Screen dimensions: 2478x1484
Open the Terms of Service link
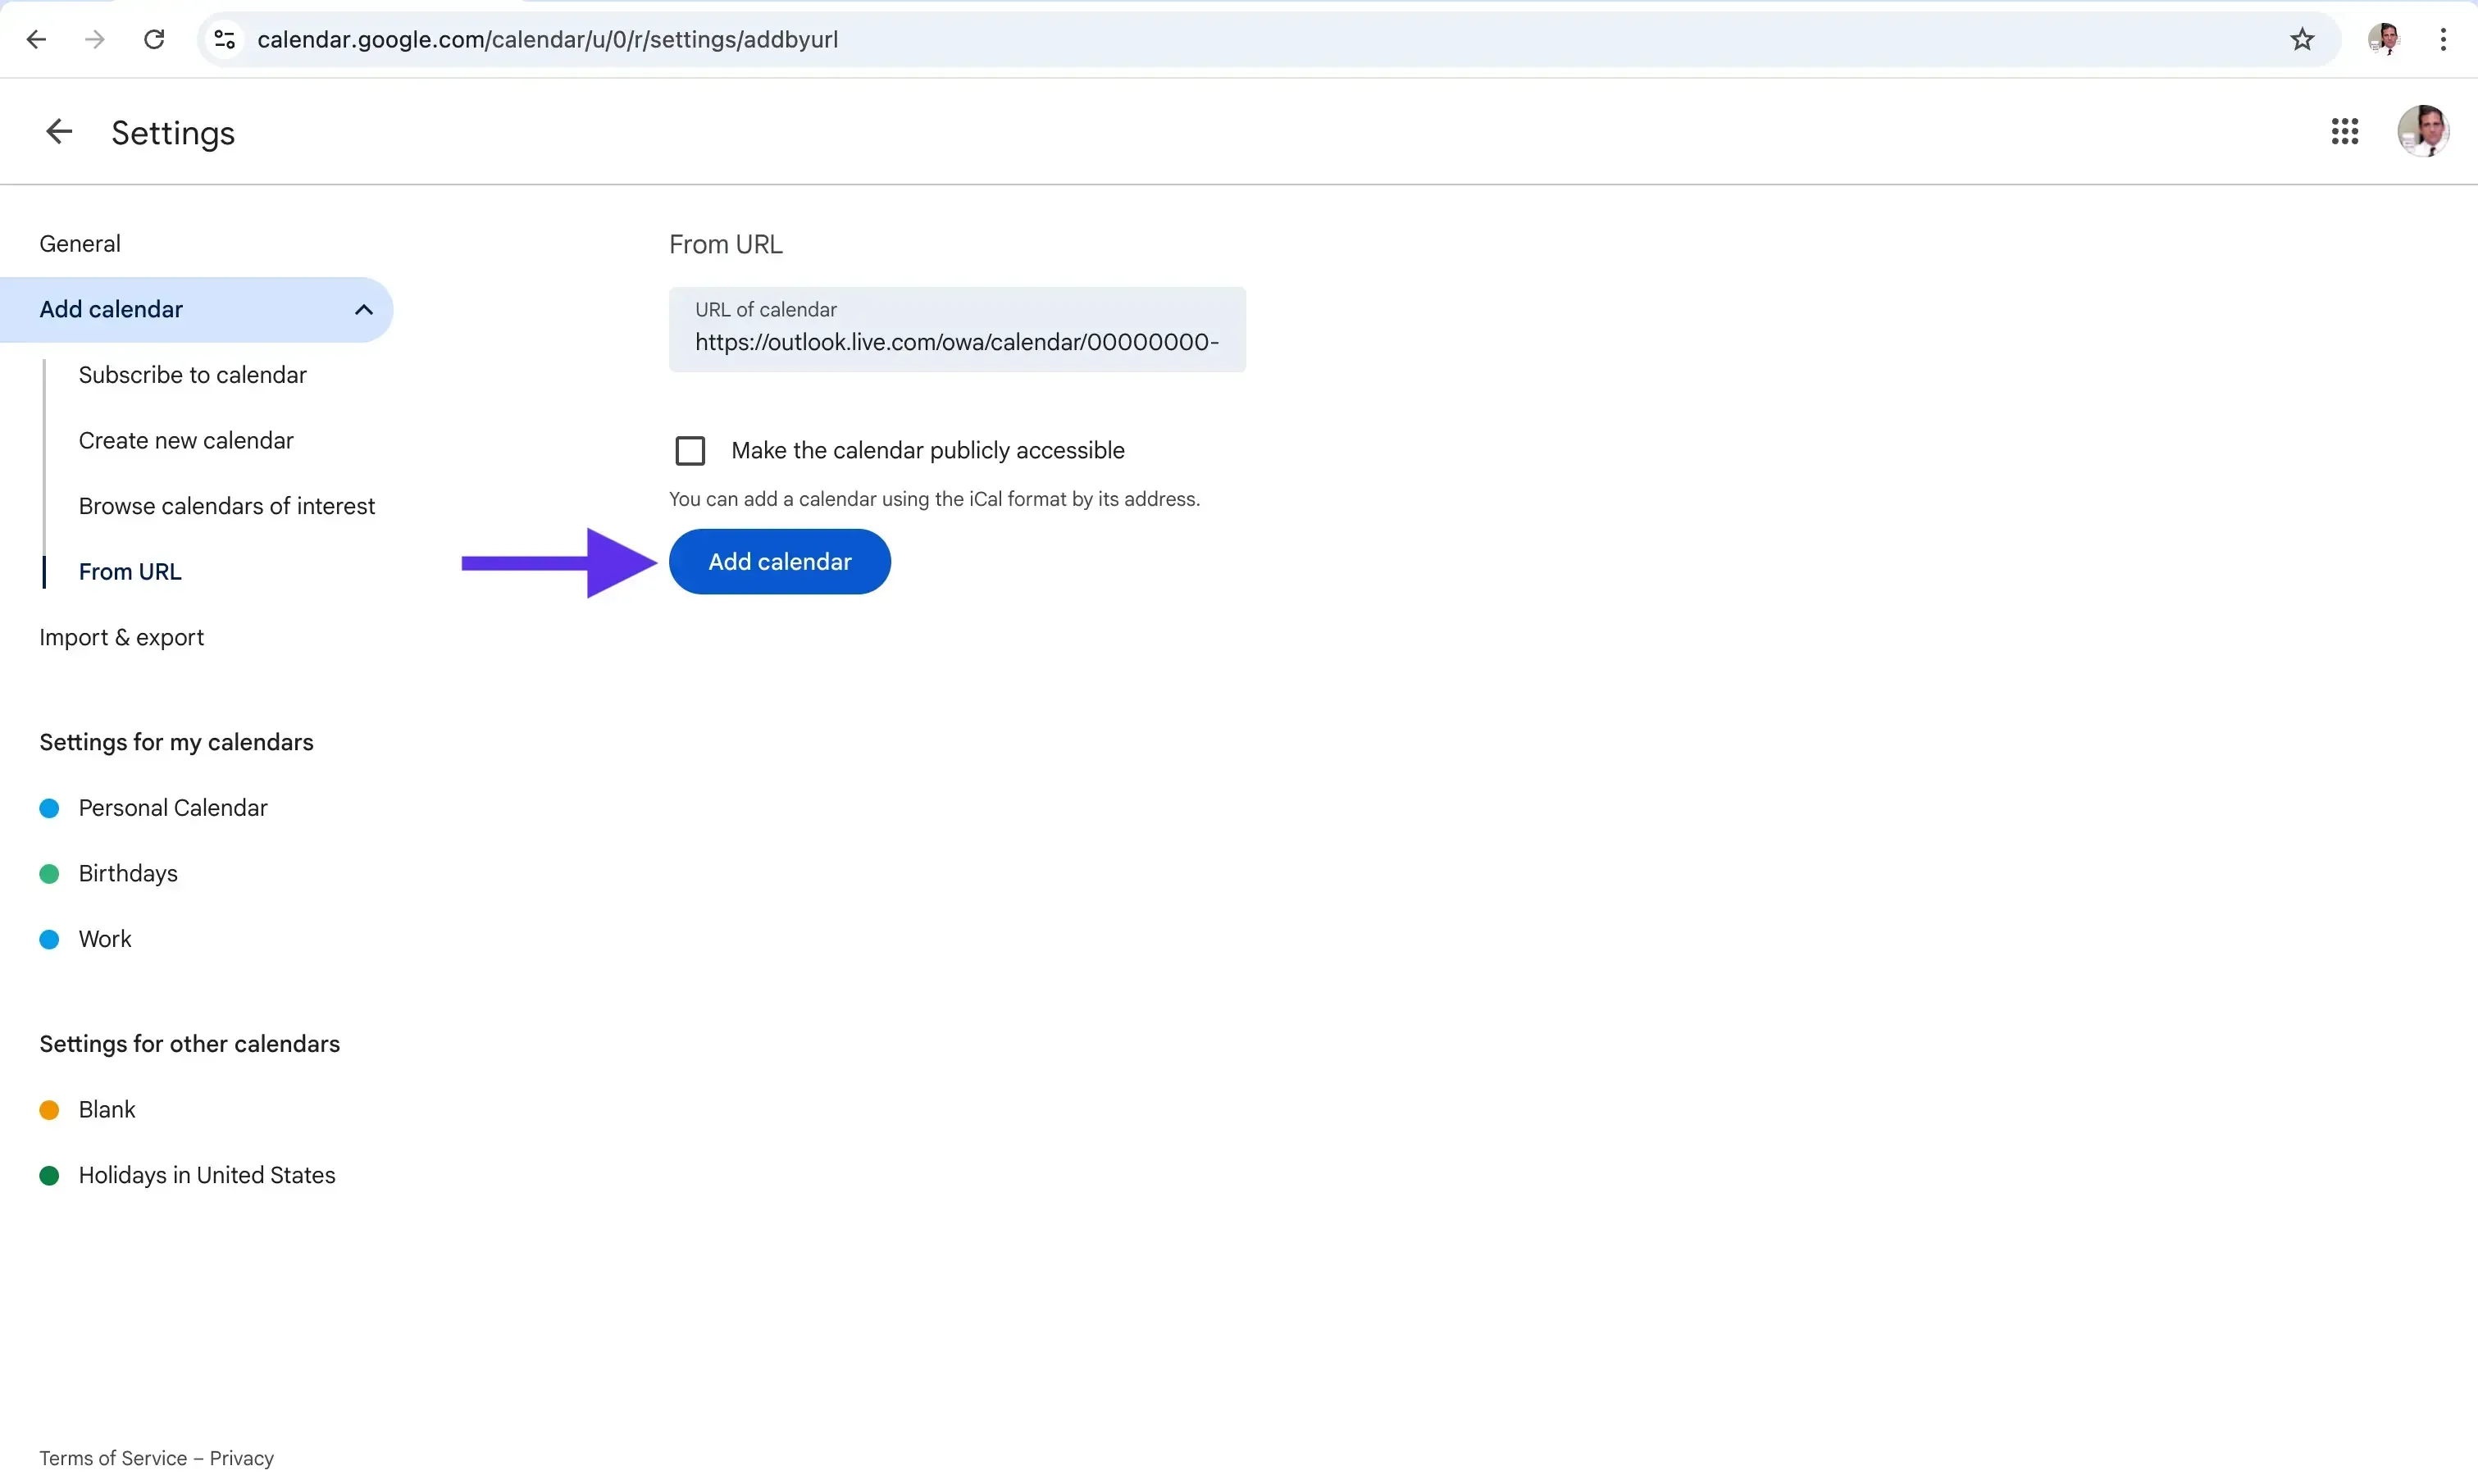coord(113,1458)
